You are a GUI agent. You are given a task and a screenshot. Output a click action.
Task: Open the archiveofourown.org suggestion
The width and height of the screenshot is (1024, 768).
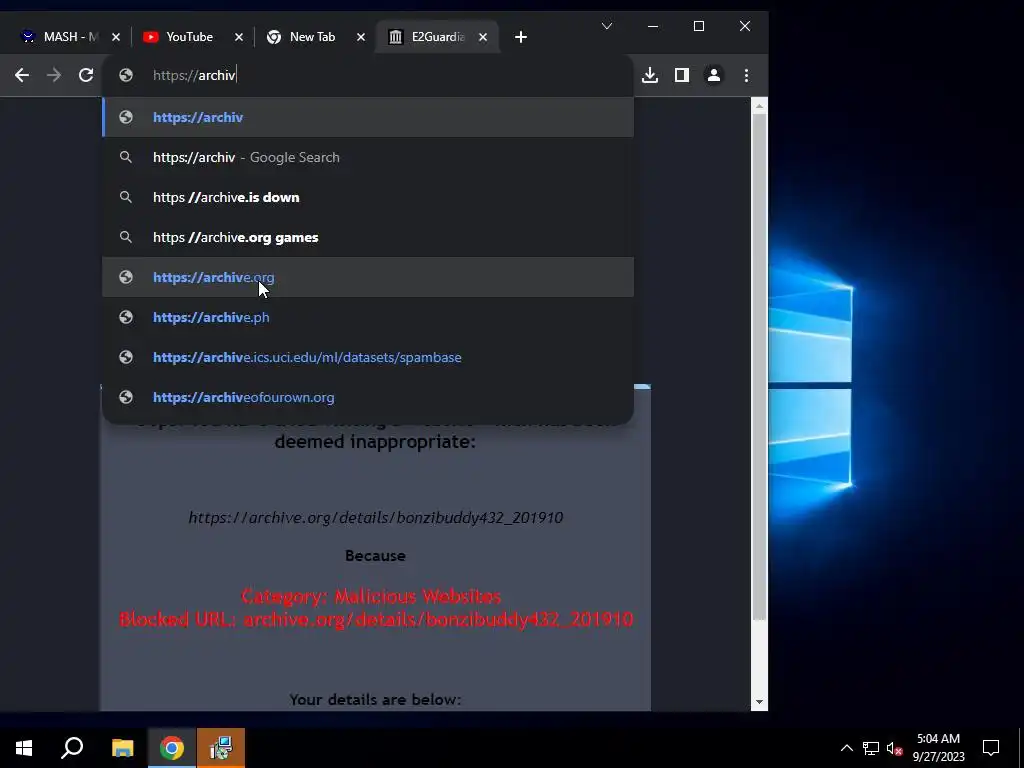pyautogui.click(x=368, y=397)
